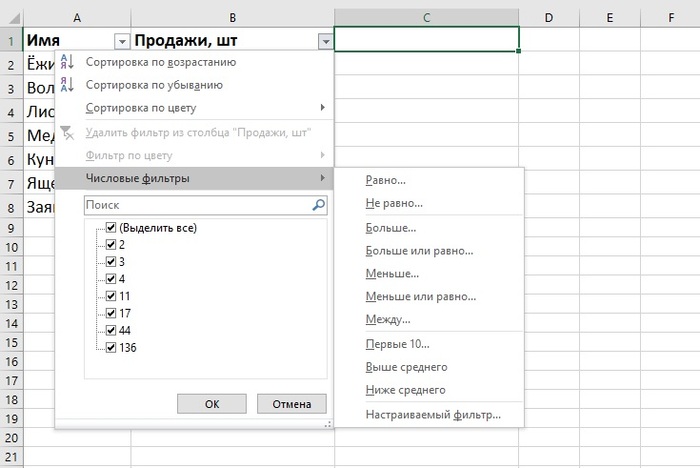Uncheck the "(Выделить все)" checkbox

coord(111,228)
